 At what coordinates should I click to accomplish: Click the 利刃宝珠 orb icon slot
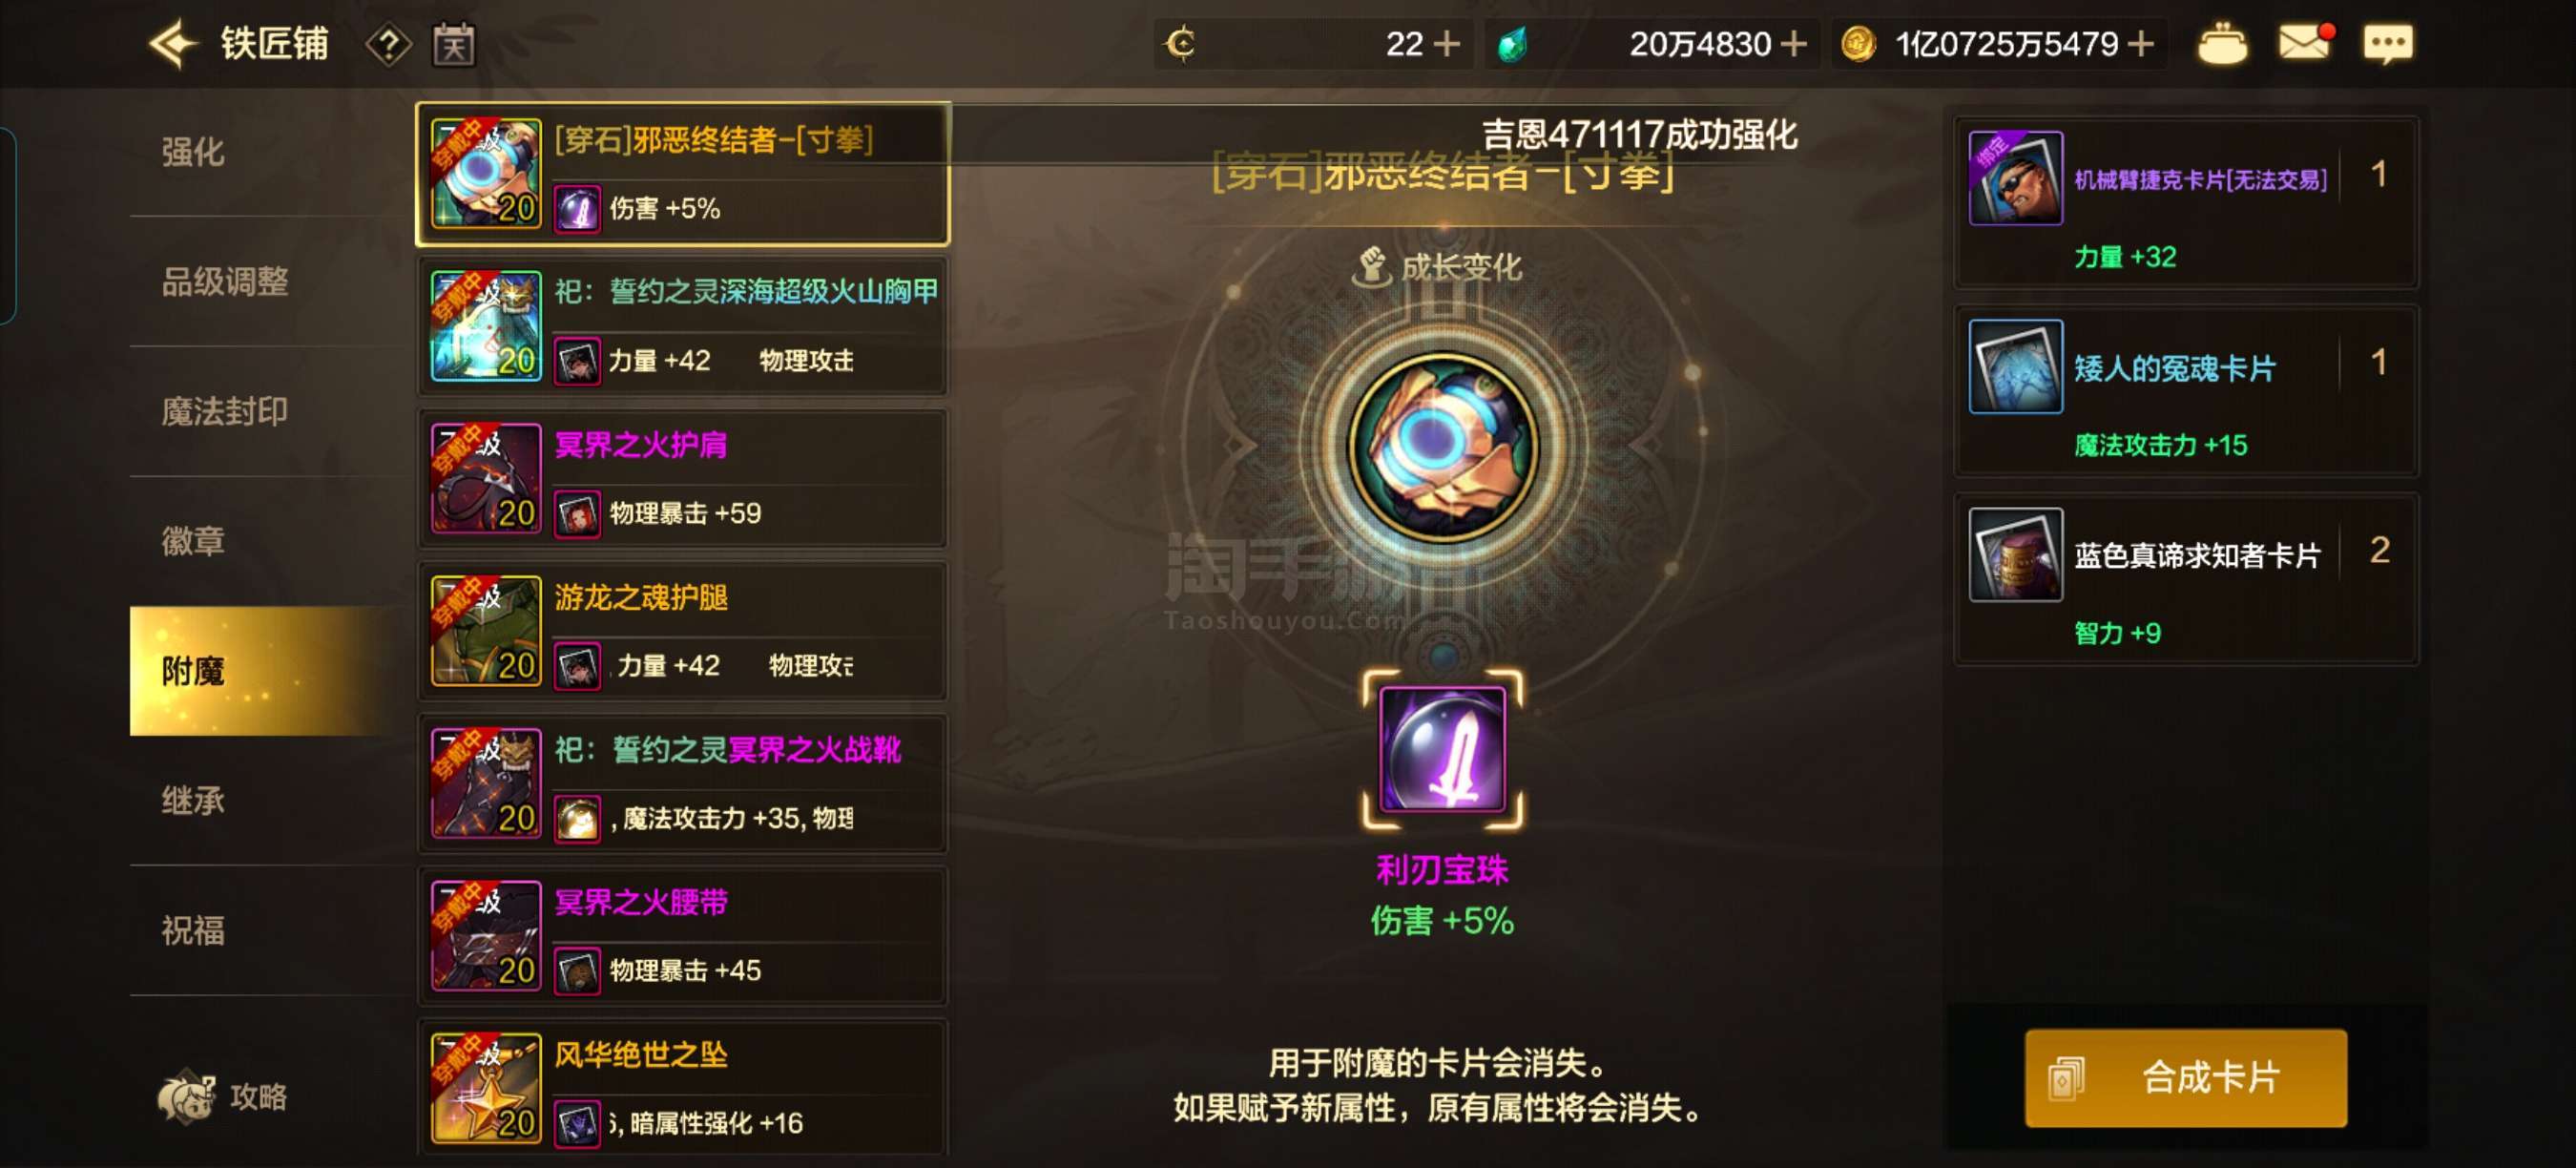[1442, 749]
